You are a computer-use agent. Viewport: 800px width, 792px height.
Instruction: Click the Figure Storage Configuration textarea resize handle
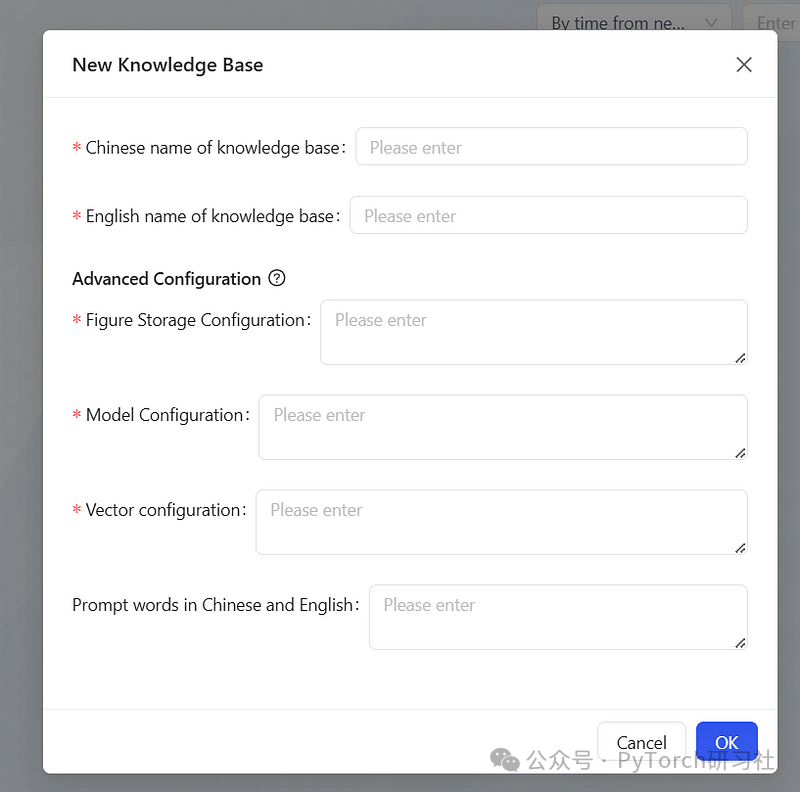pos(740,358)
